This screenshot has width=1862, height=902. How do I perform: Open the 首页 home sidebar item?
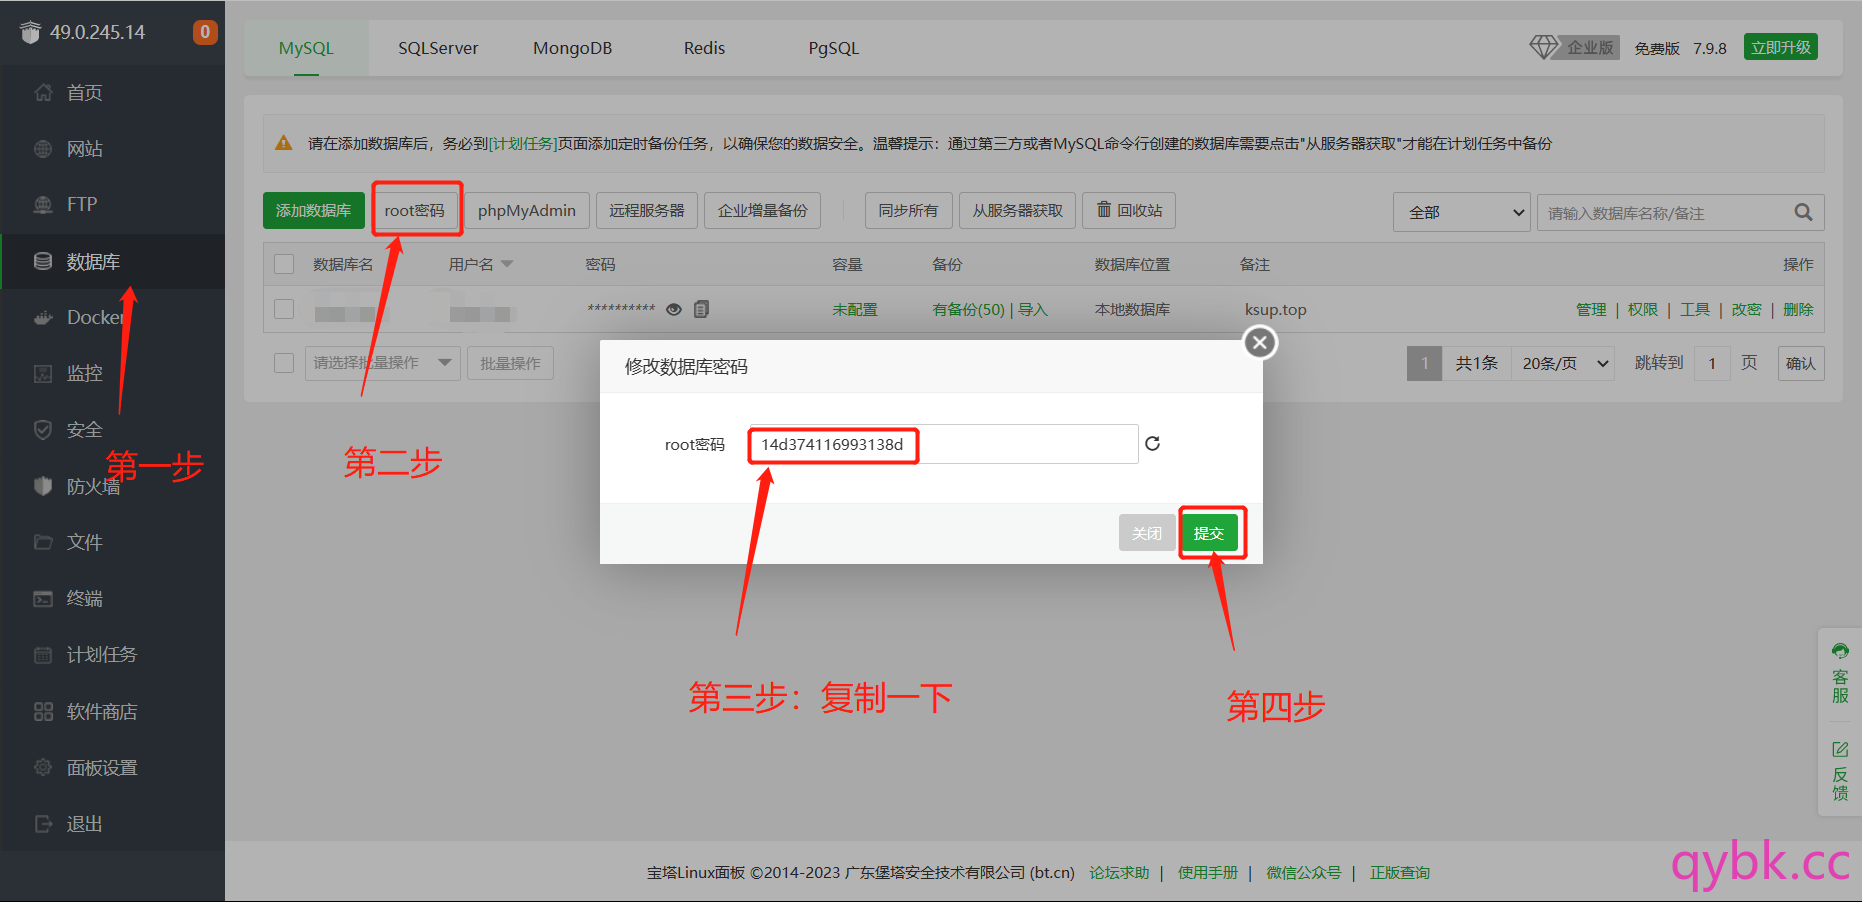click(112, 93)
